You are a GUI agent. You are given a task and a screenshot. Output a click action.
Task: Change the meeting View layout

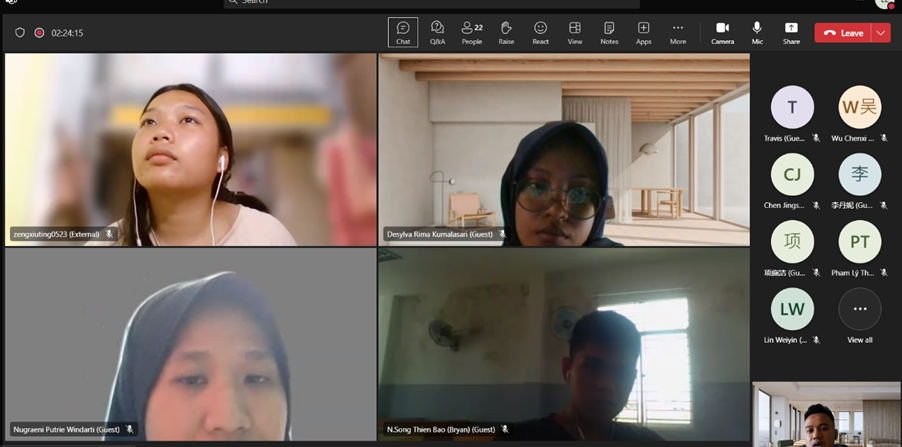tap(575, 32)
